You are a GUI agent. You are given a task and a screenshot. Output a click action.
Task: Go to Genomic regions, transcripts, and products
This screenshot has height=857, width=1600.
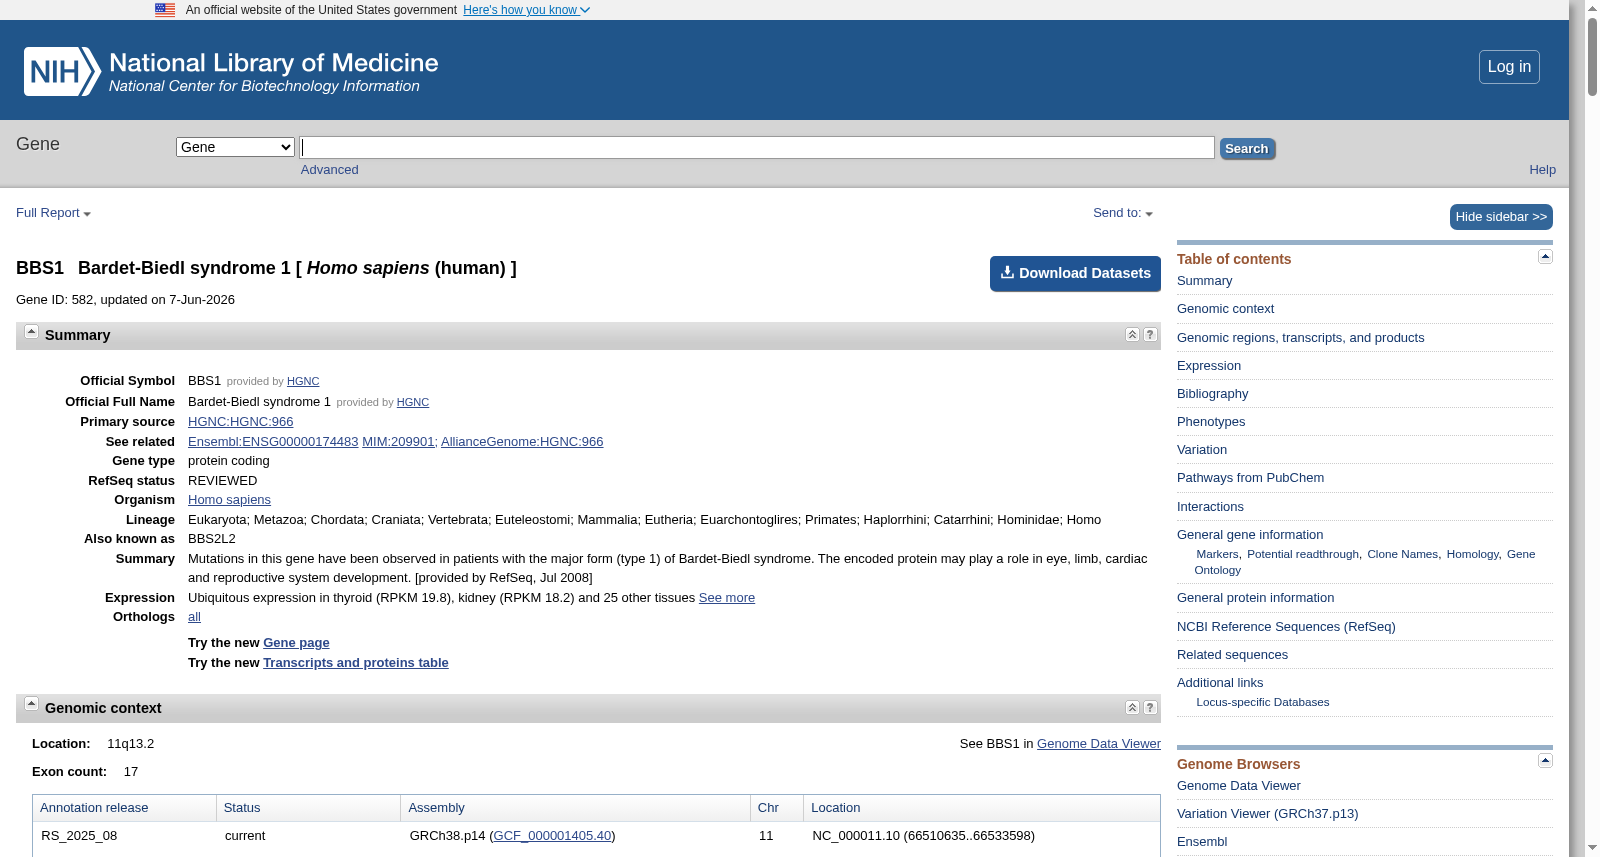click(1300, 338)
